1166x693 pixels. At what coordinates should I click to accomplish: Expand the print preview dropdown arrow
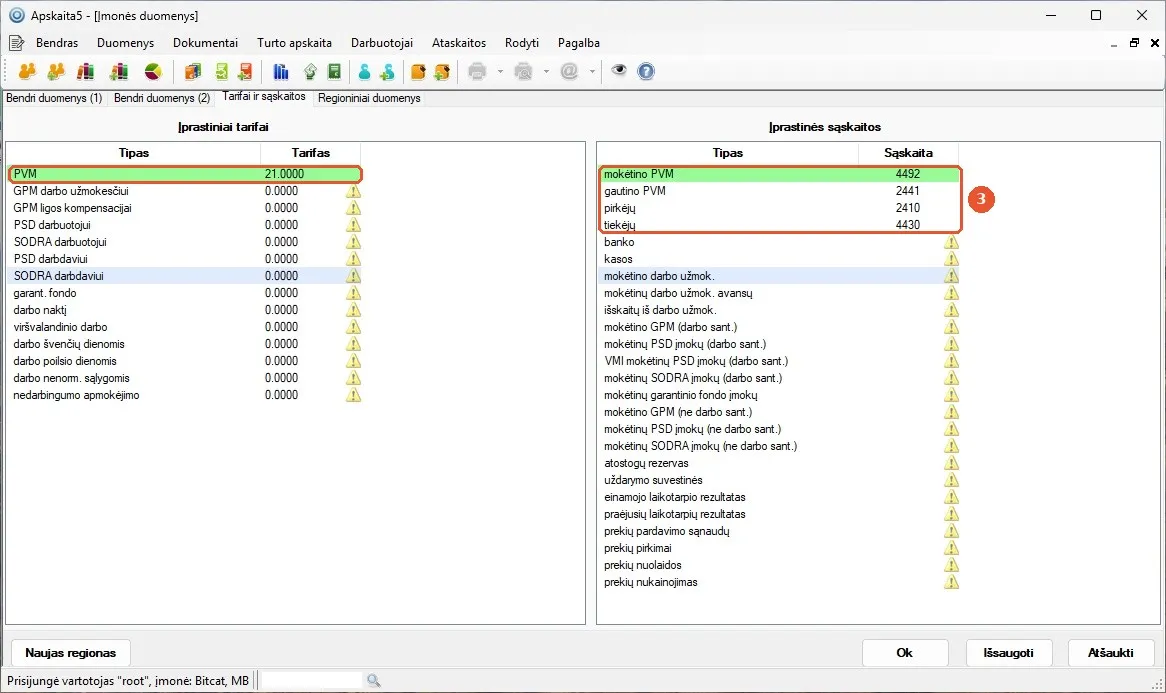[547, 71]
